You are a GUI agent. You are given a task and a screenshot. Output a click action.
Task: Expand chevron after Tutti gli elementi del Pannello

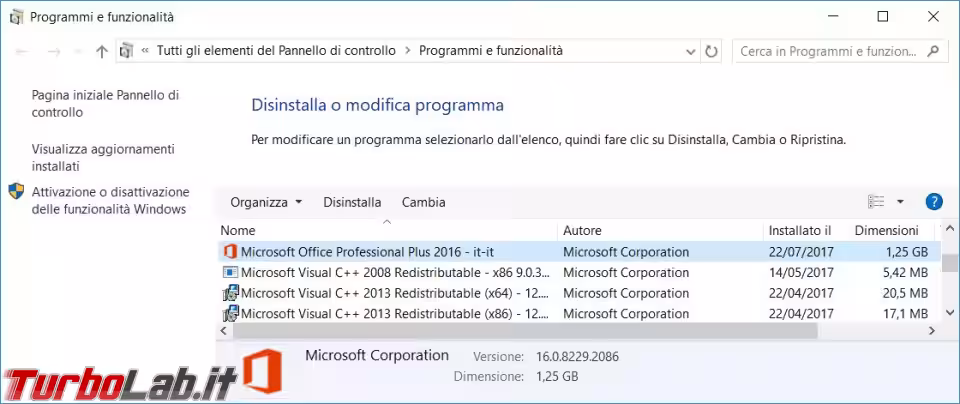407,51
